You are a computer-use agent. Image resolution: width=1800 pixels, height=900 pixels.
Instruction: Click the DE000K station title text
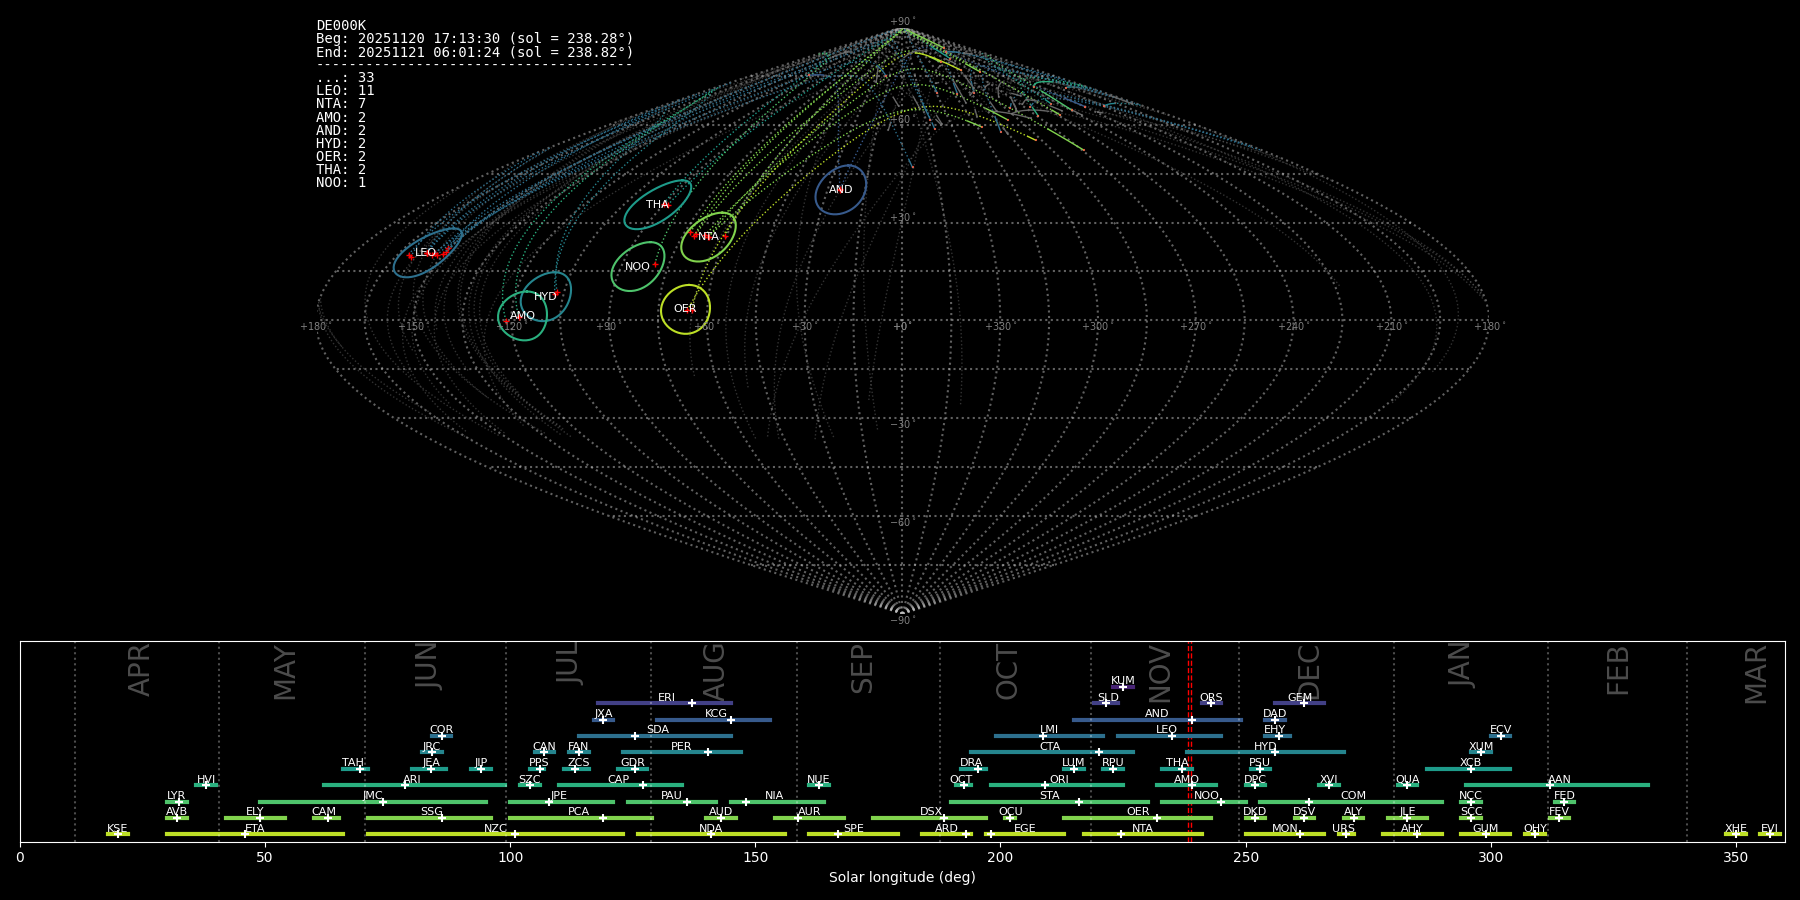pyautogui.click(x=341, y=26)
